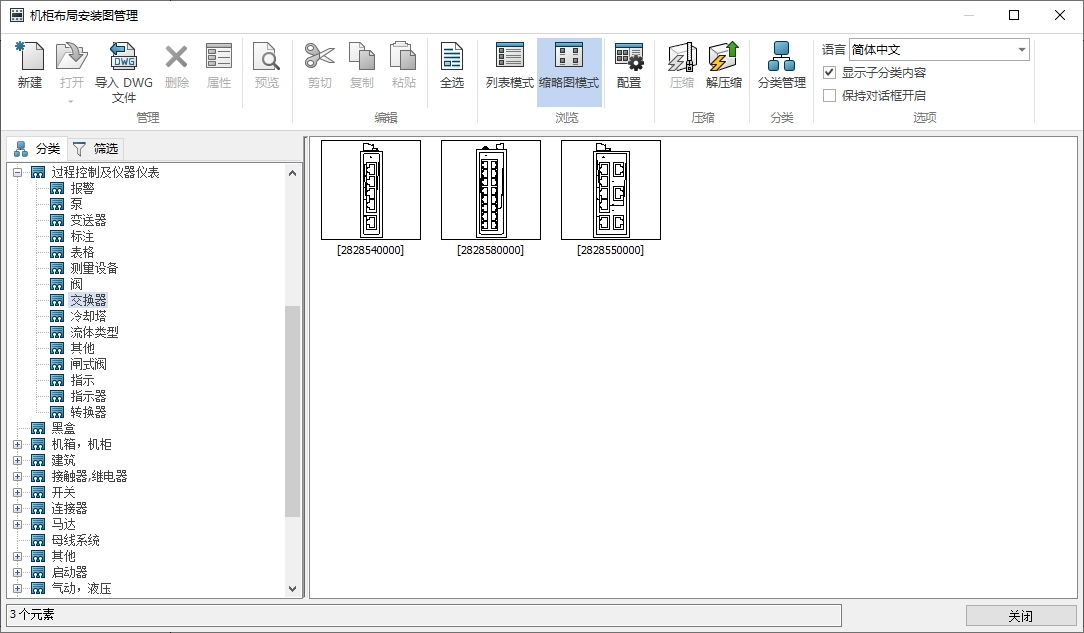Expand the 接触器,继电器 tree node
1084x633 pixels.
(x=17, y=477)
